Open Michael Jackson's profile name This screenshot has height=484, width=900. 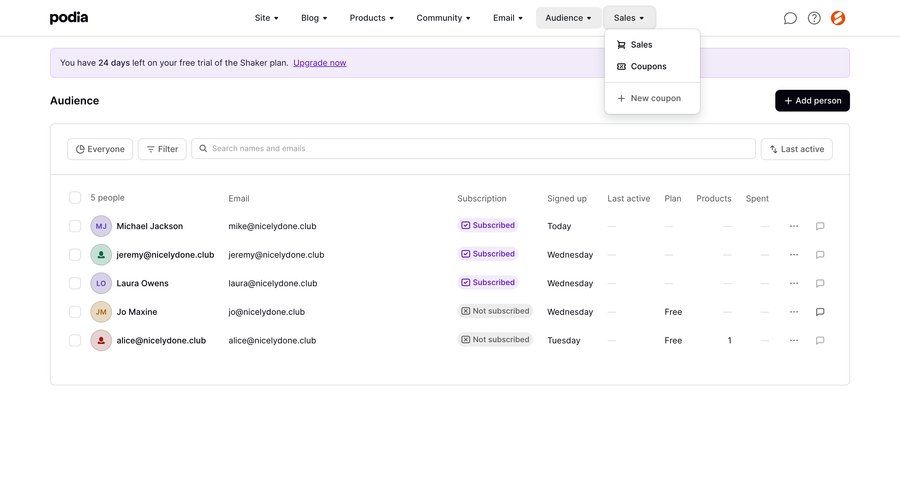point(150,226)
